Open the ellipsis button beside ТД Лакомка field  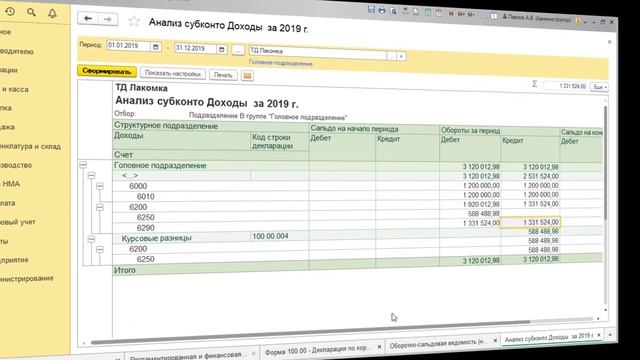[x=391, y=56]
